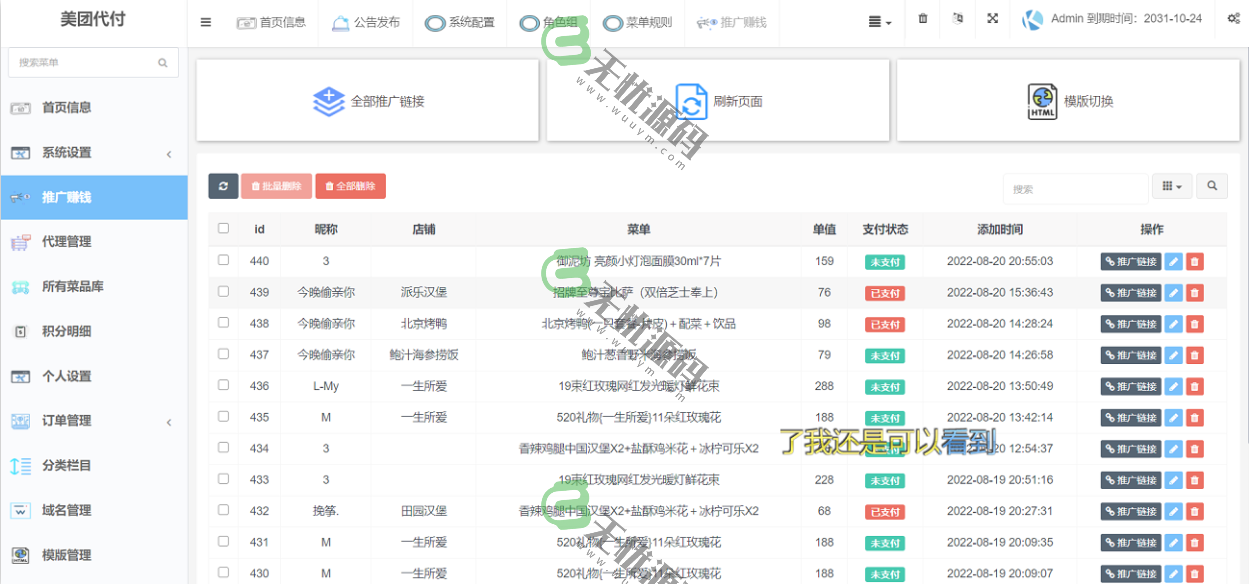Enter fullscreen via the expand arrows icon
This screenshot has height=584, width=1249.
click(x=992, y=18)
